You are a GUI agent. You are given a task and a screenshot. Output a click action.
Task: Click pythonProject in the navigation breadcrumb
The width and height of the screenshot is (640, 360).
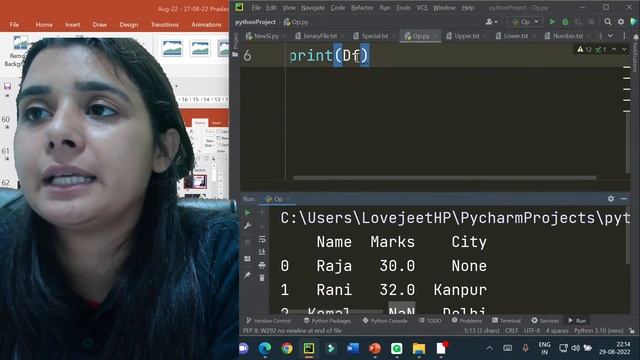(x=256, y=22)
